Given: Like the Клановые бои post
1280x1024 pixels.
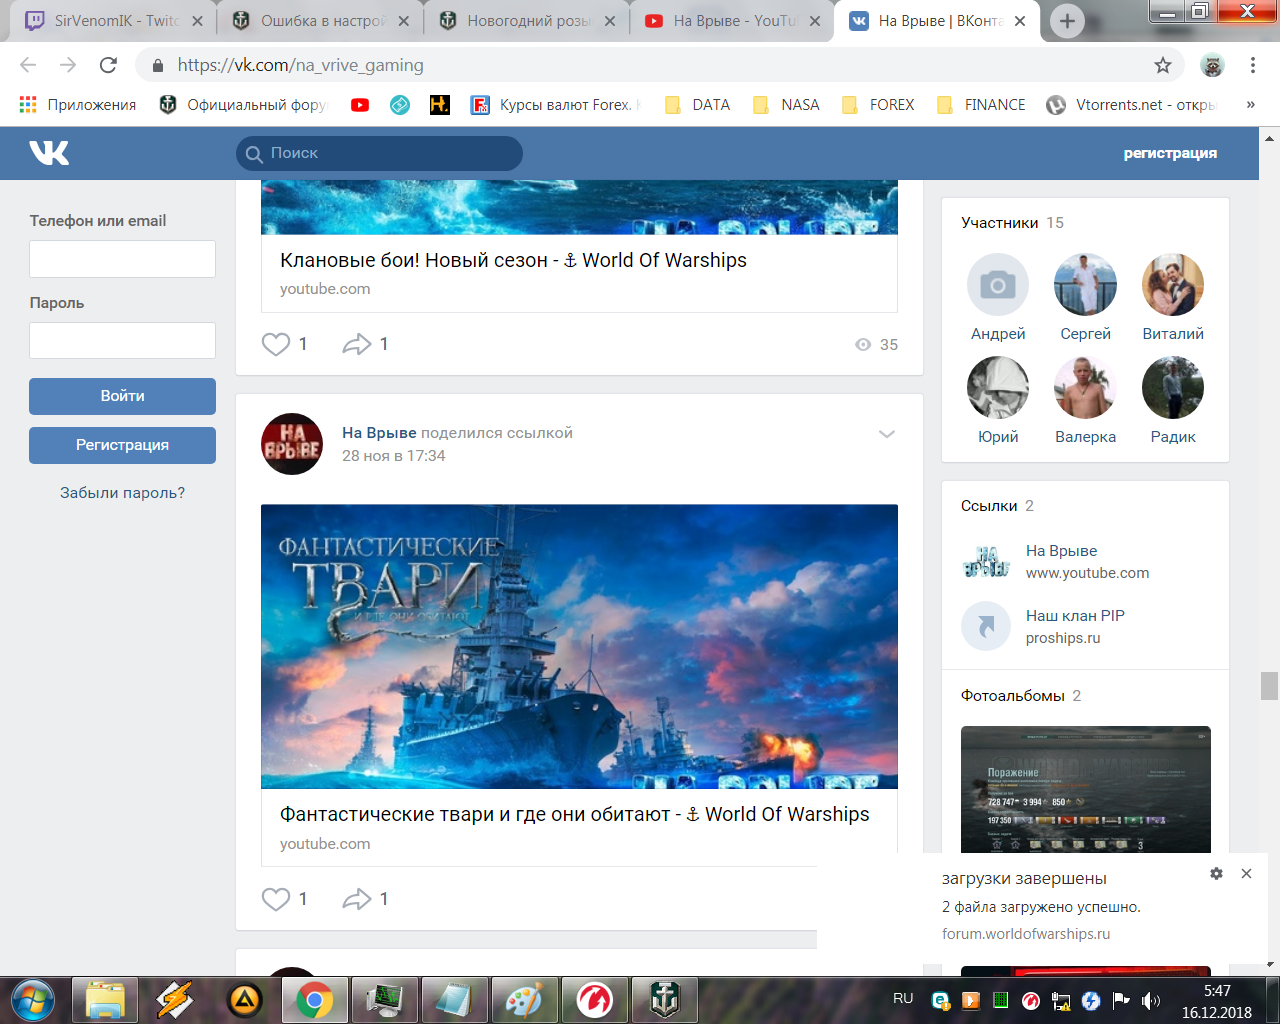Looking at the screenshot, I should tap(276, 344).
